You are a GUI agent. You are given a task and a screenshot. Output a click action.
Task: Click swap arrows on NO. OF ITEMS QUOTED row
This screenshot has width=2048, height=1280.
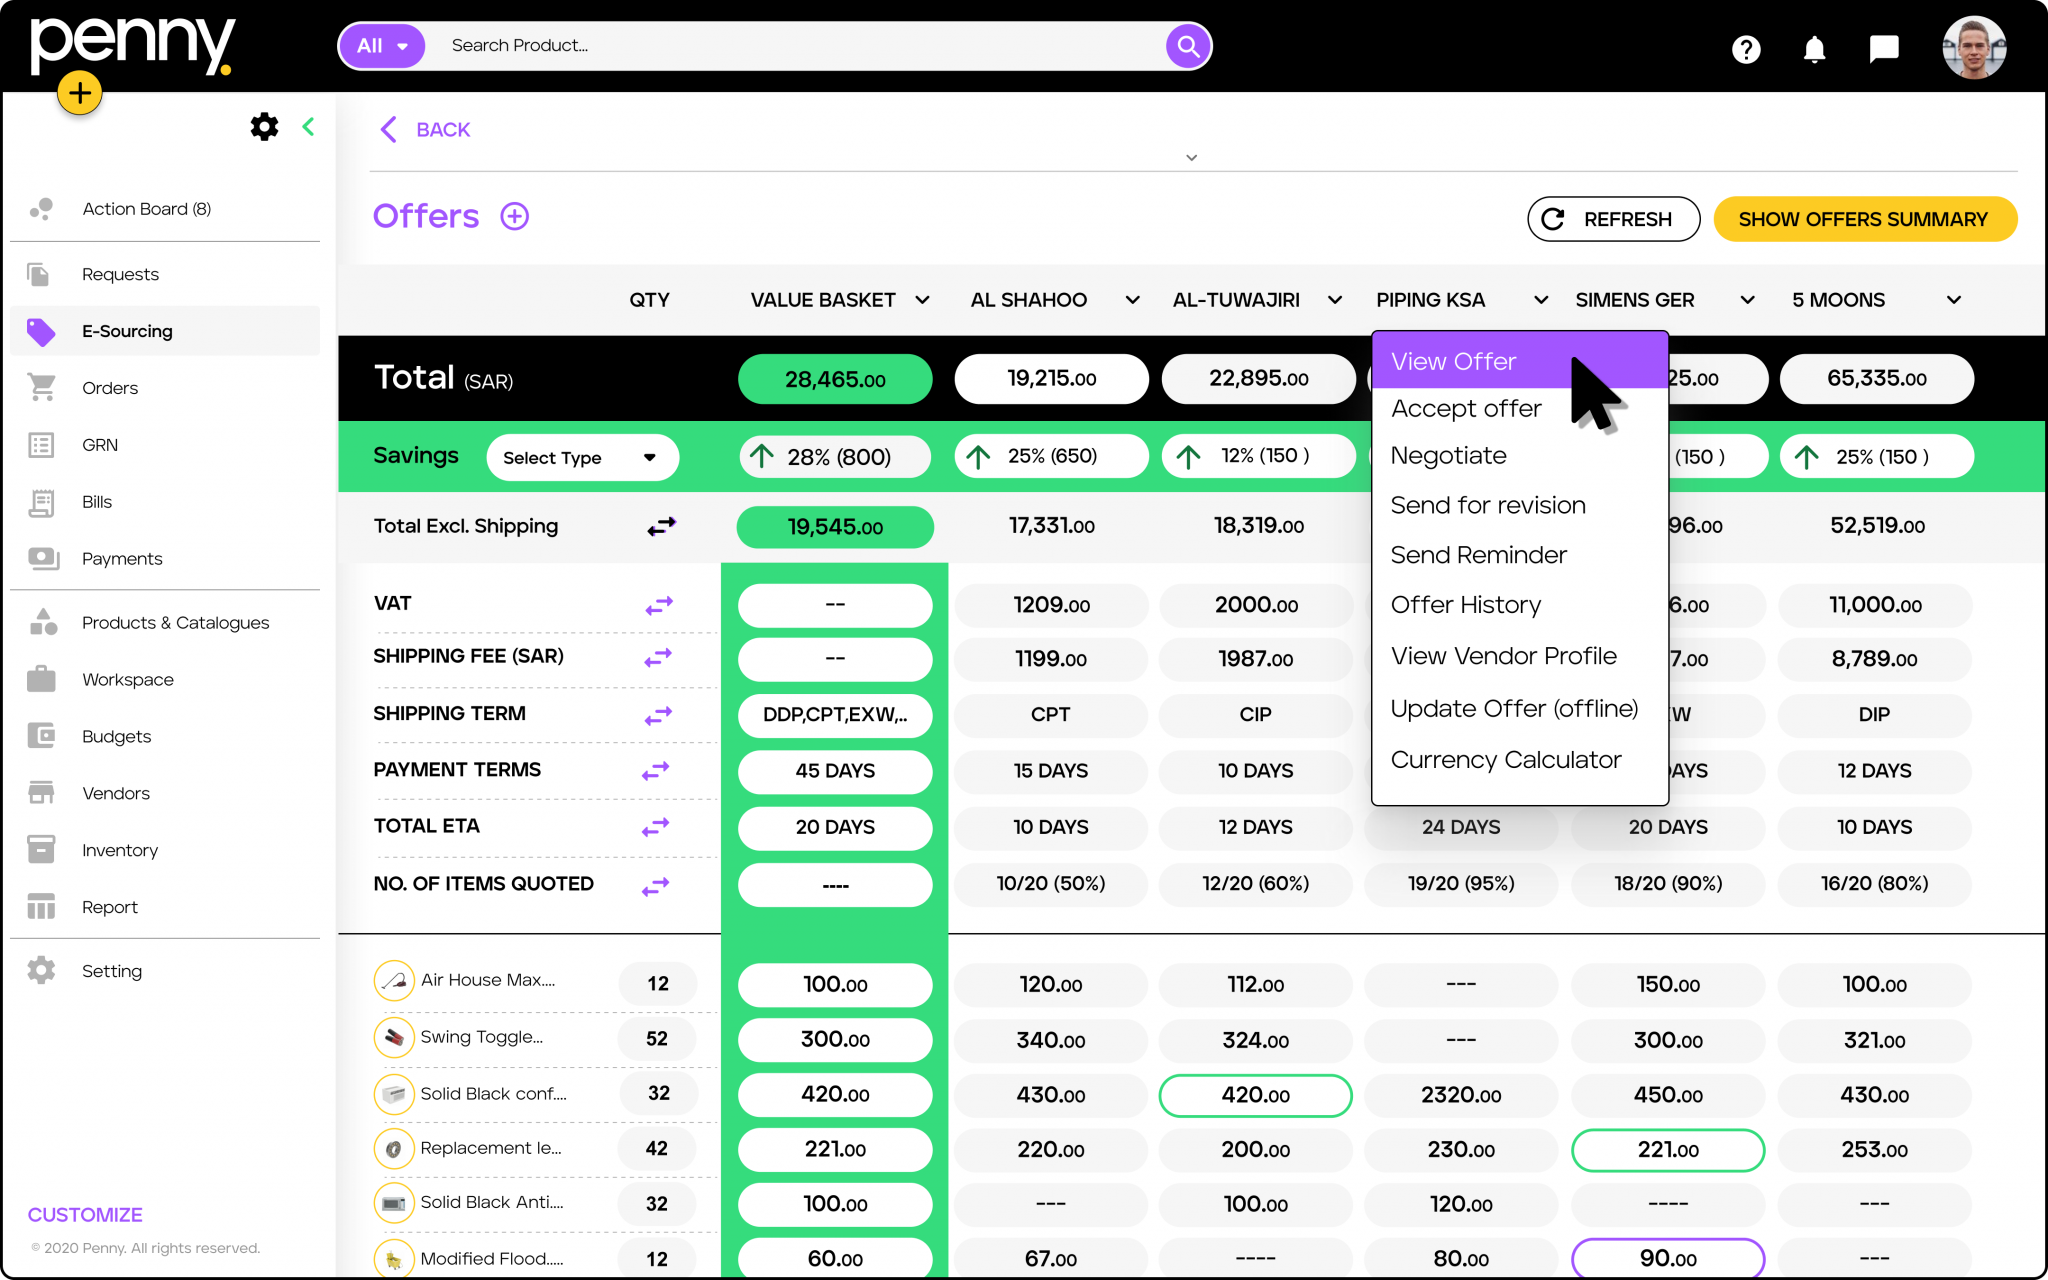click(656, 886)
